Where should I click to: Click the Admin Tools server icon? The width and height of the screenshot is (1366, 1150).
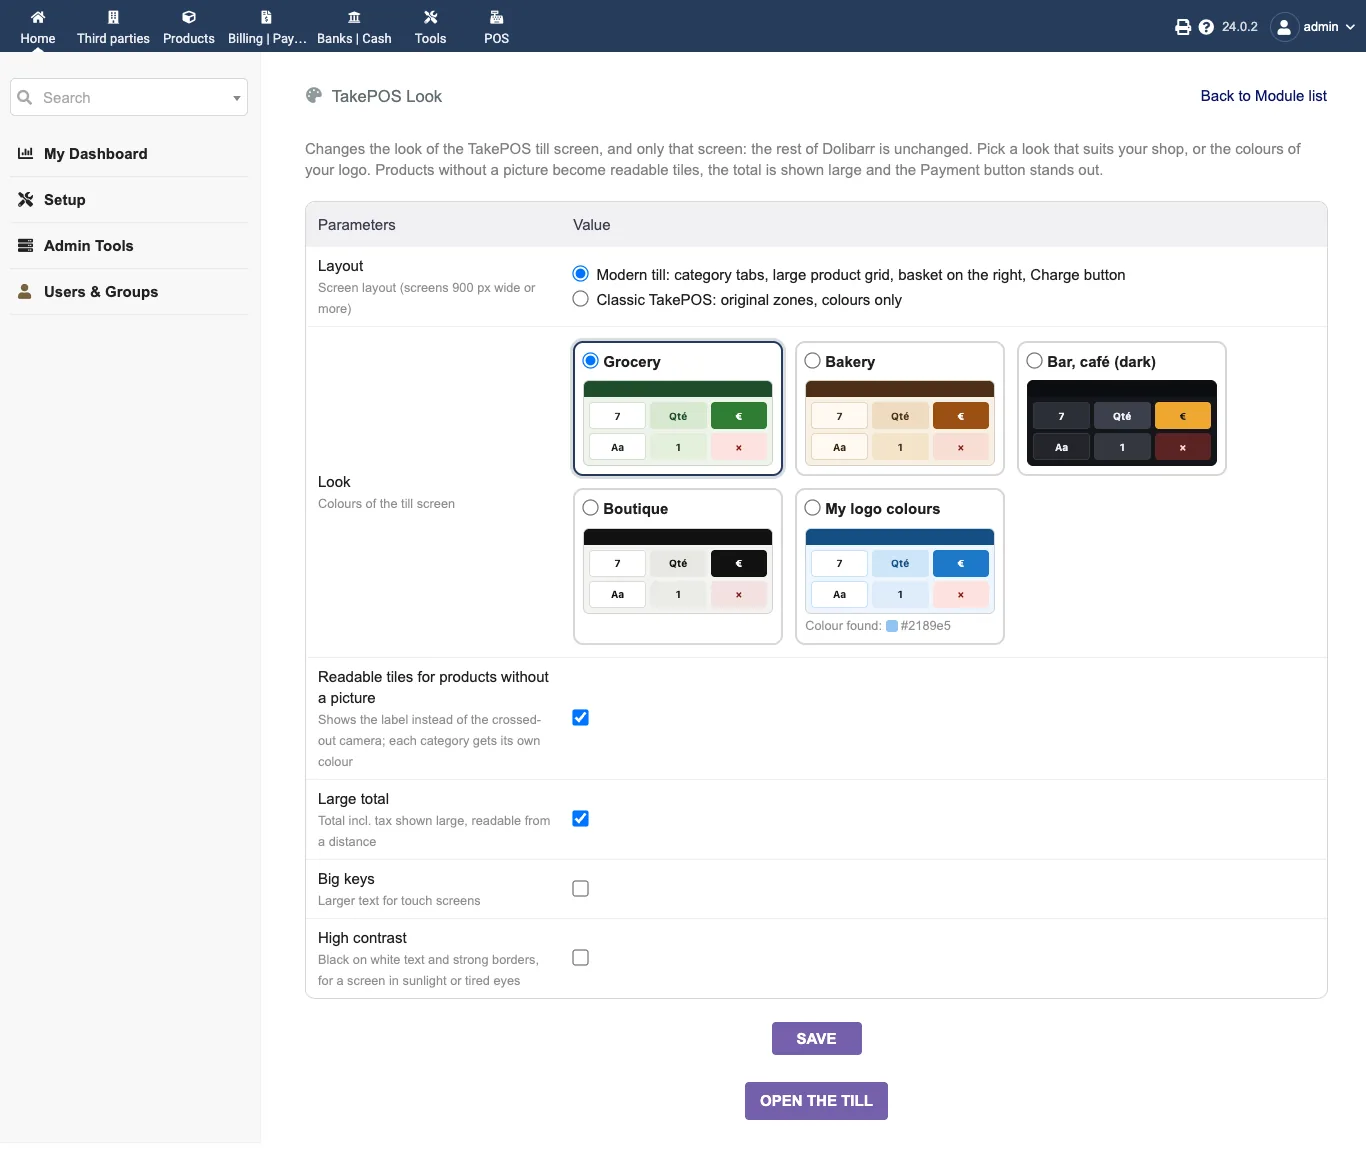26,245
